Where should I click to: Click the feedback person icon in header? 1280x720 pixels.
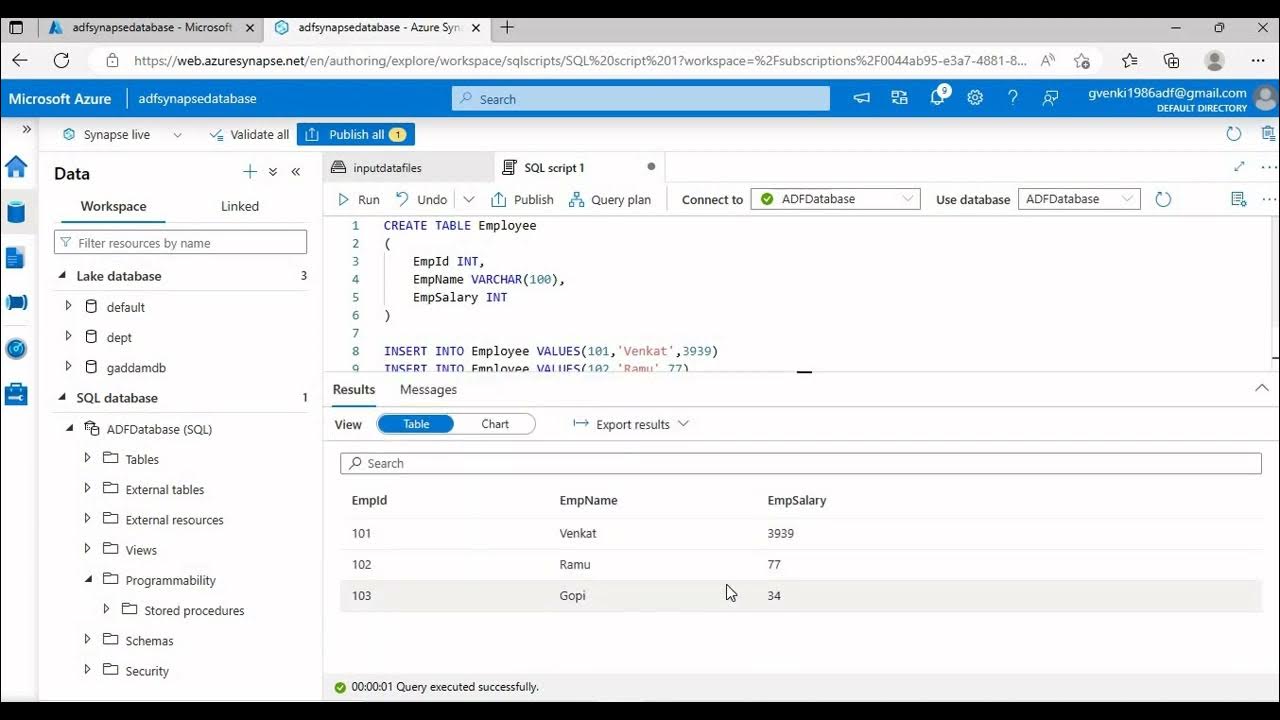tap(1050, 98)
